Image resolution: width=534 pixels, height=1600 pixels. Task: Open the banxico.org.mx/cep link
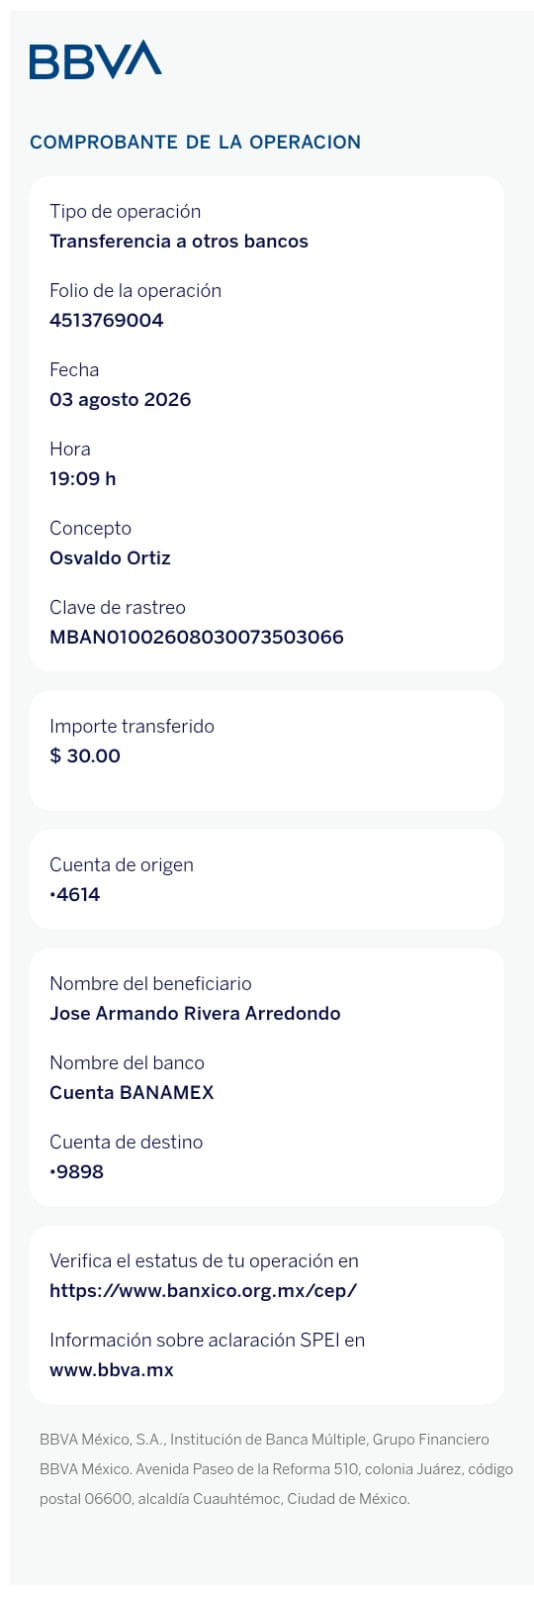tap(203, 1291)
